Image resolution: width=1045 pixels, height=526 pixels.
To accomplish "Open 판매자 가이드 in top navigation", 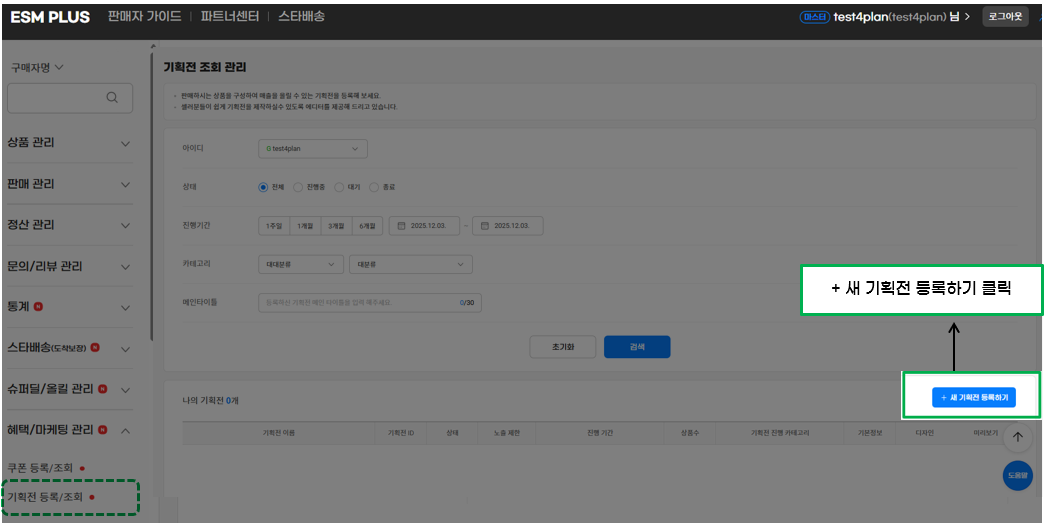I will pos(145,17).
